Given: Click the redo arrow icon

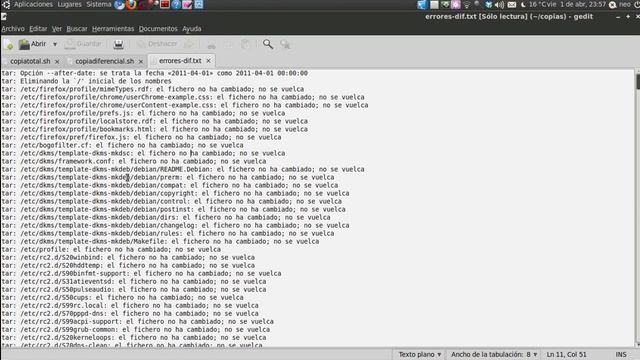Looking at the screenshot, I should coord(189,44).
